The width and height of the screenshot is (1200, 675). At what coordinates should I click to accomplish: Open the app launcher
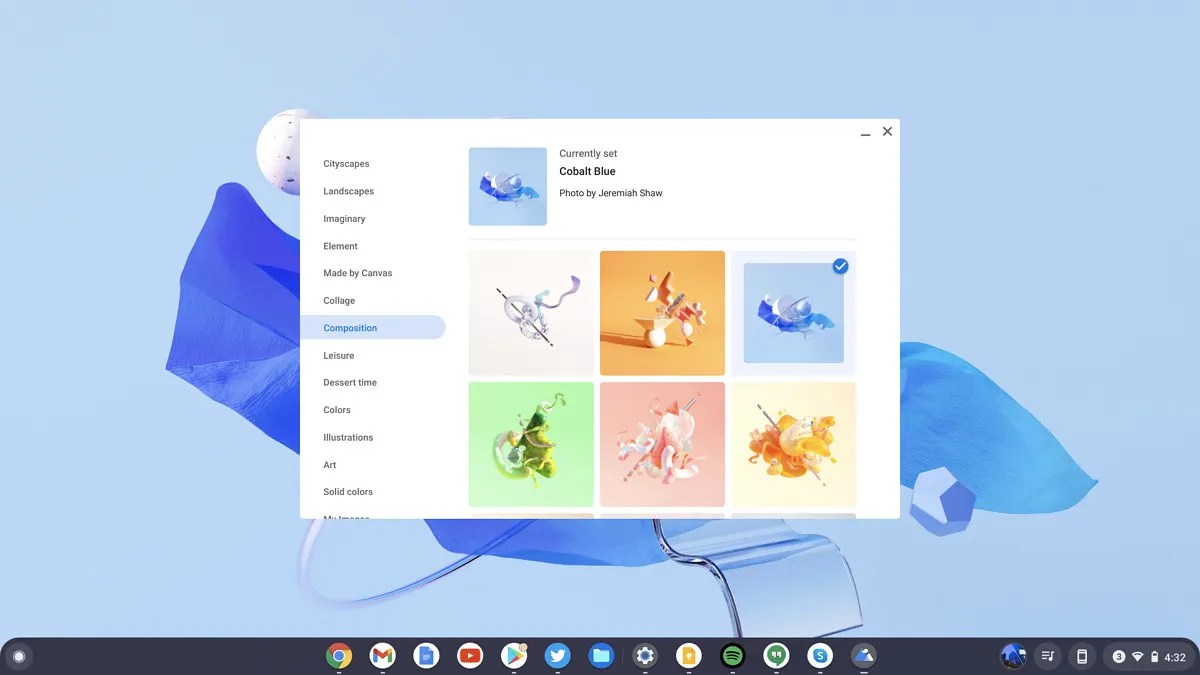point(18,655)
